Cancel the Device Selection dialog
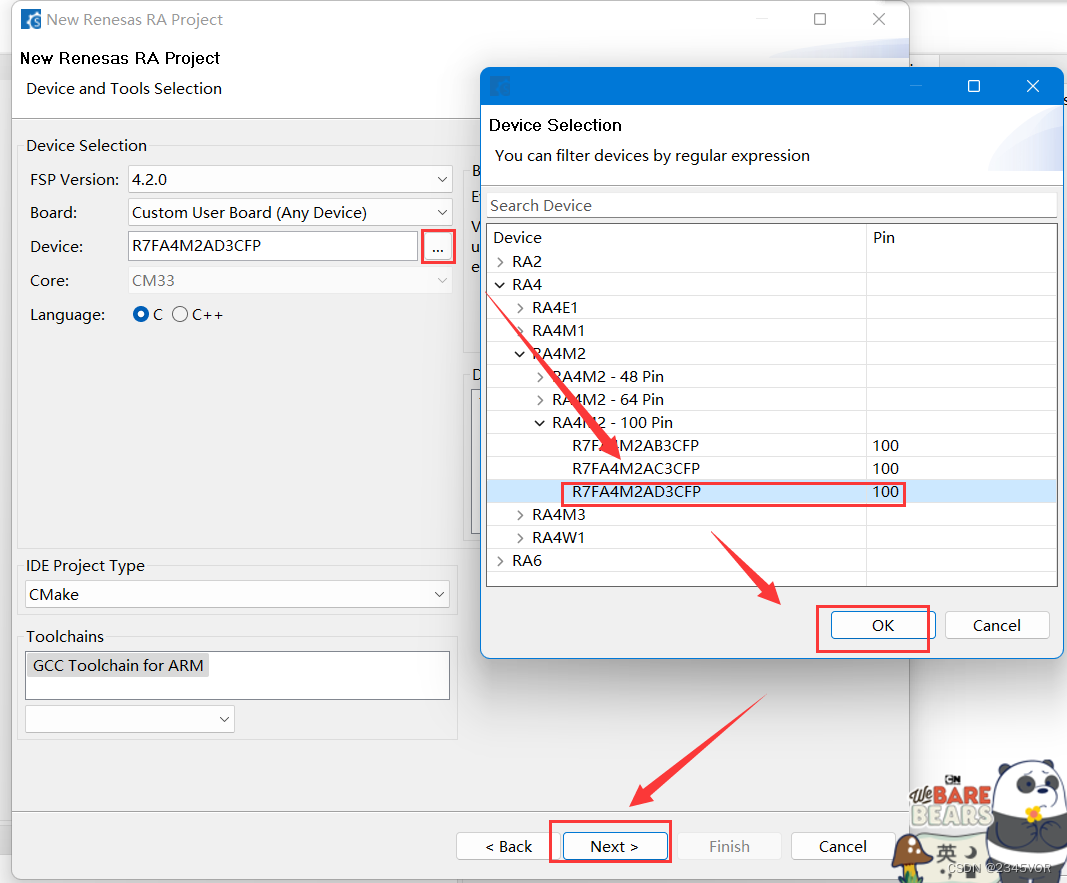 [996, 625]
